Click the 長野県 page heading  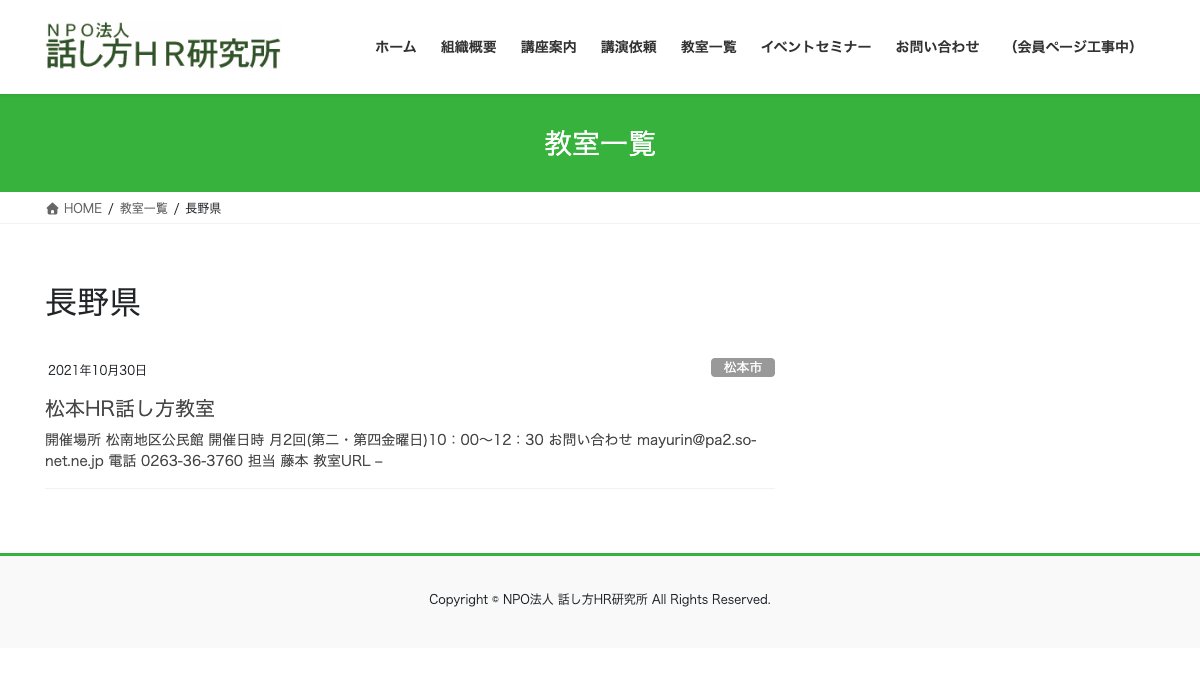point(93,302)
